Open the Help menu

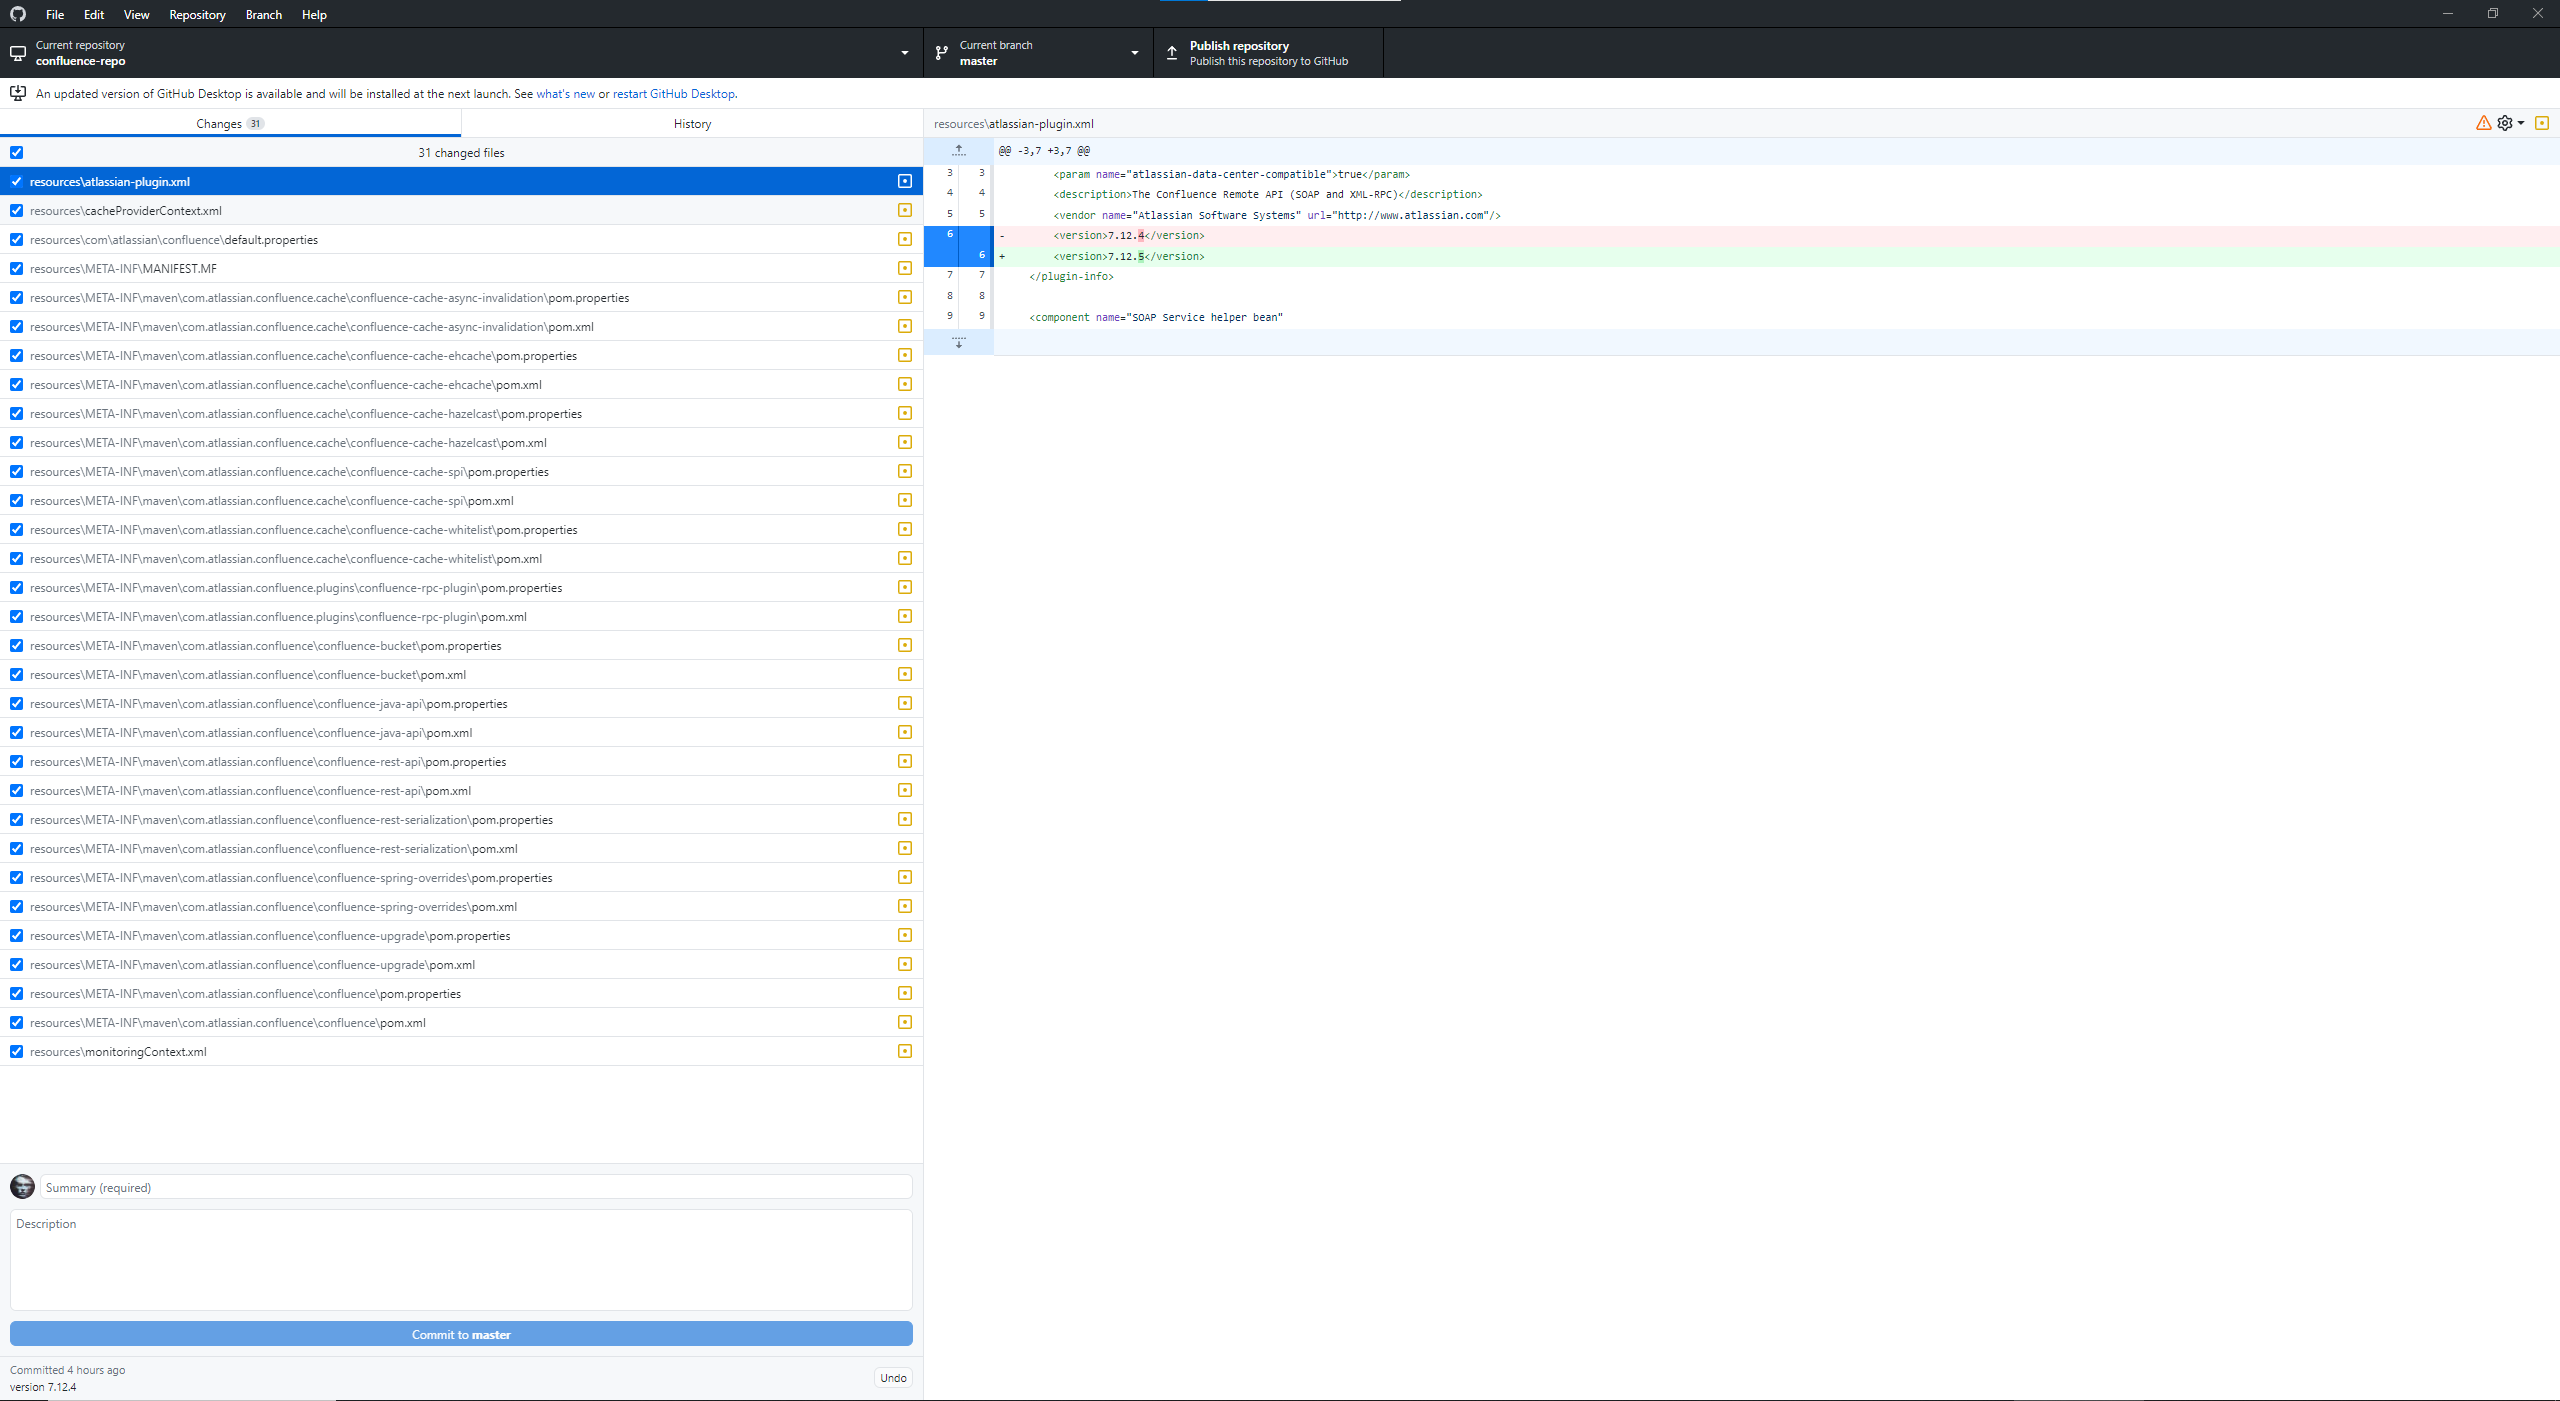point(314,14)
